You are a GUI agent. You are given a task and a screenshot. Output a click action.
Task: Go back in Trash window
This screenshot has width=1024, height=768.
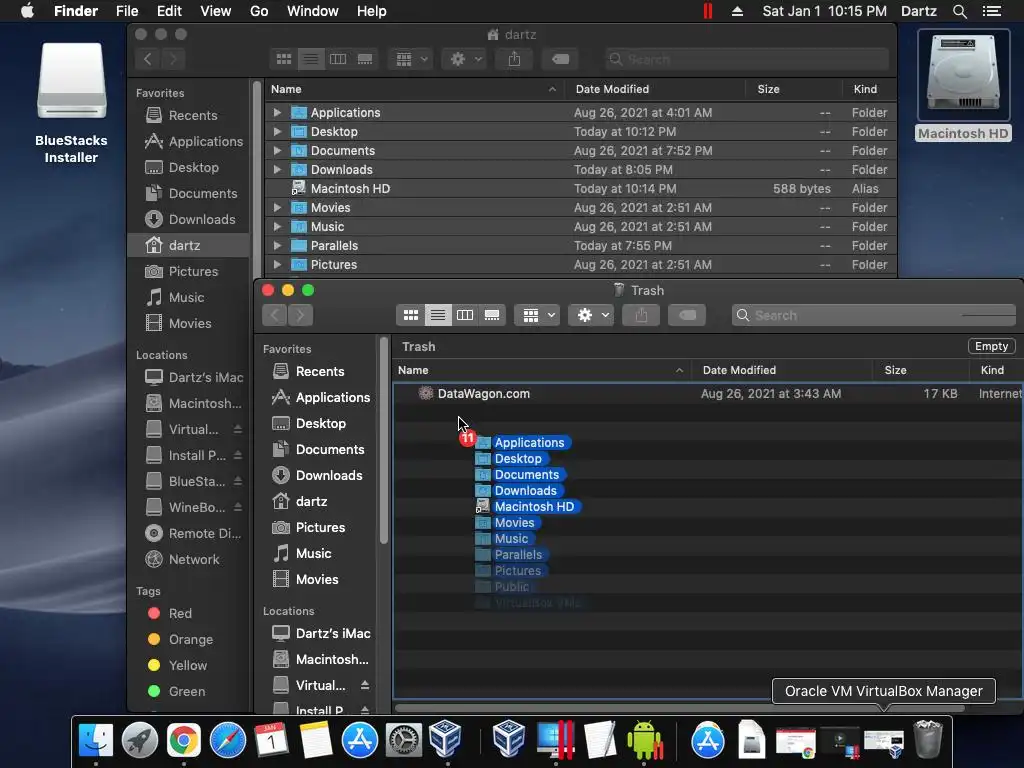pyautogui.click(x=275, y=315)
